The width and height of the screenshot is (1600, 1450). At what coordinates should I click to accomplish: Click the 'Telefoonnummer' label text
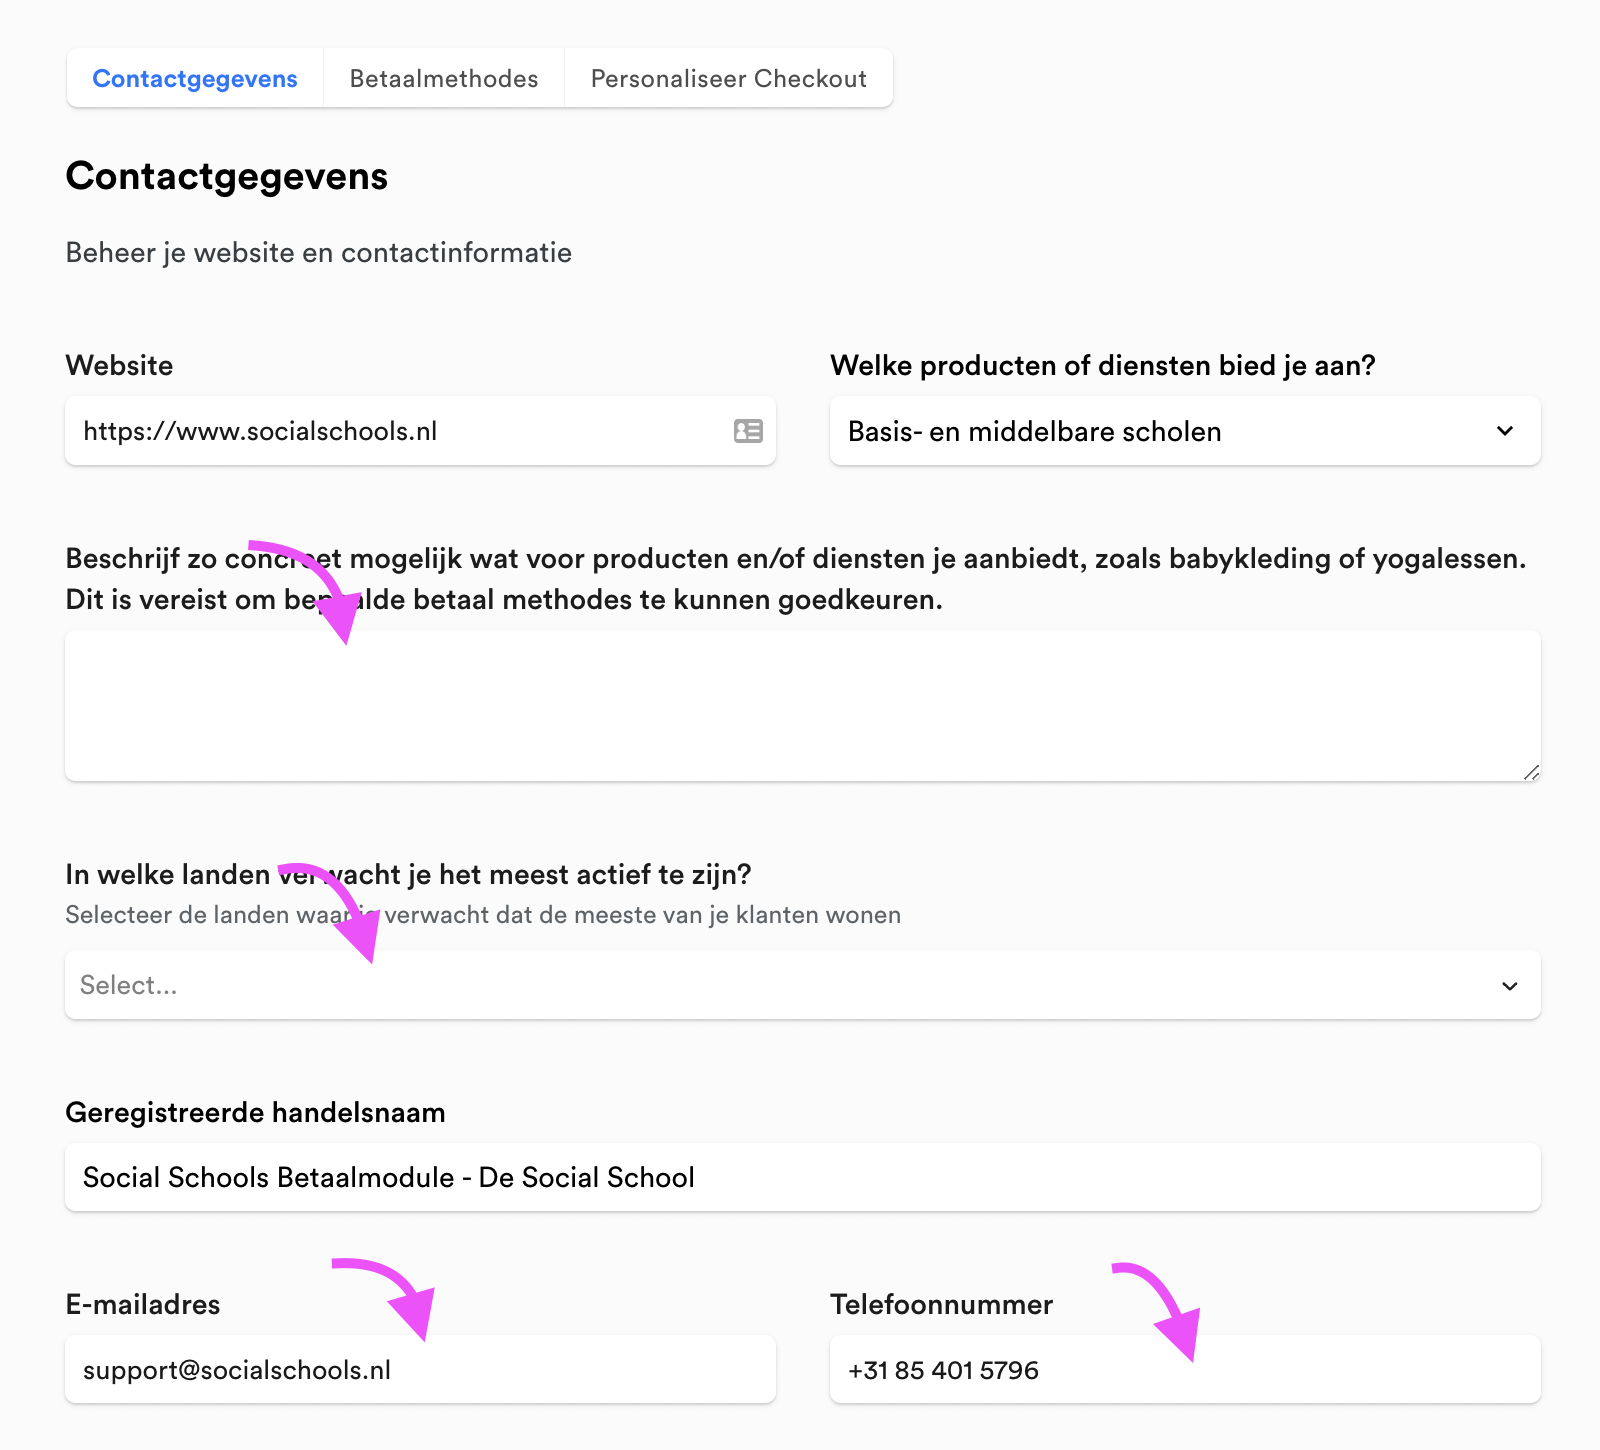tap(941, 1305)
